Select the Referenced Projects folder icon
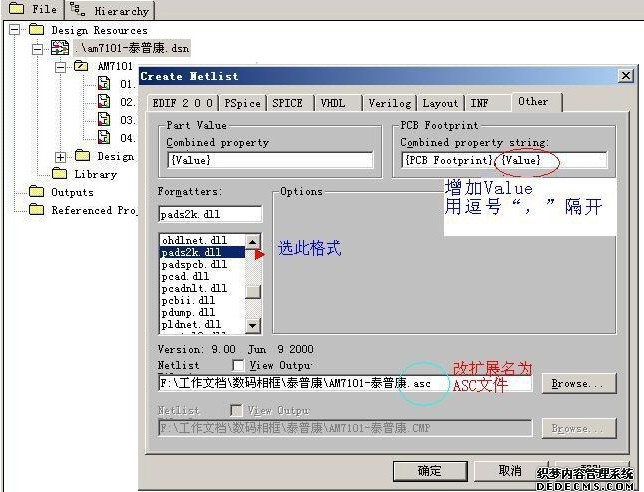The width and height of the screenshot is (644, 492). [x=37, y=209]
